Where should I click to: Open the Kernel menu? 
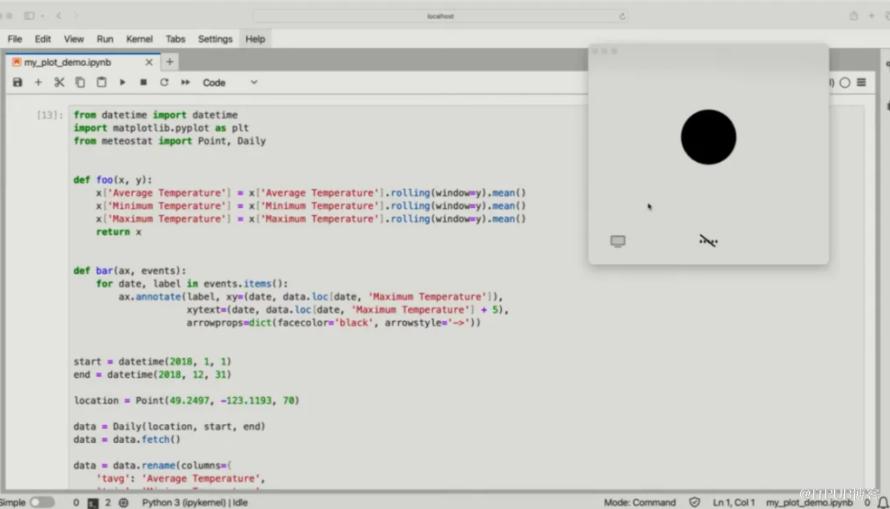(139, 39)
